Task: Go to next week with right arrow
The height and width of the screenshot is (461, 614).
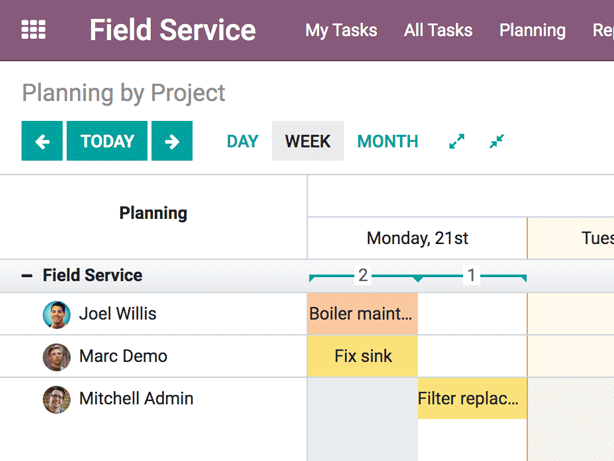Action: 172,141
